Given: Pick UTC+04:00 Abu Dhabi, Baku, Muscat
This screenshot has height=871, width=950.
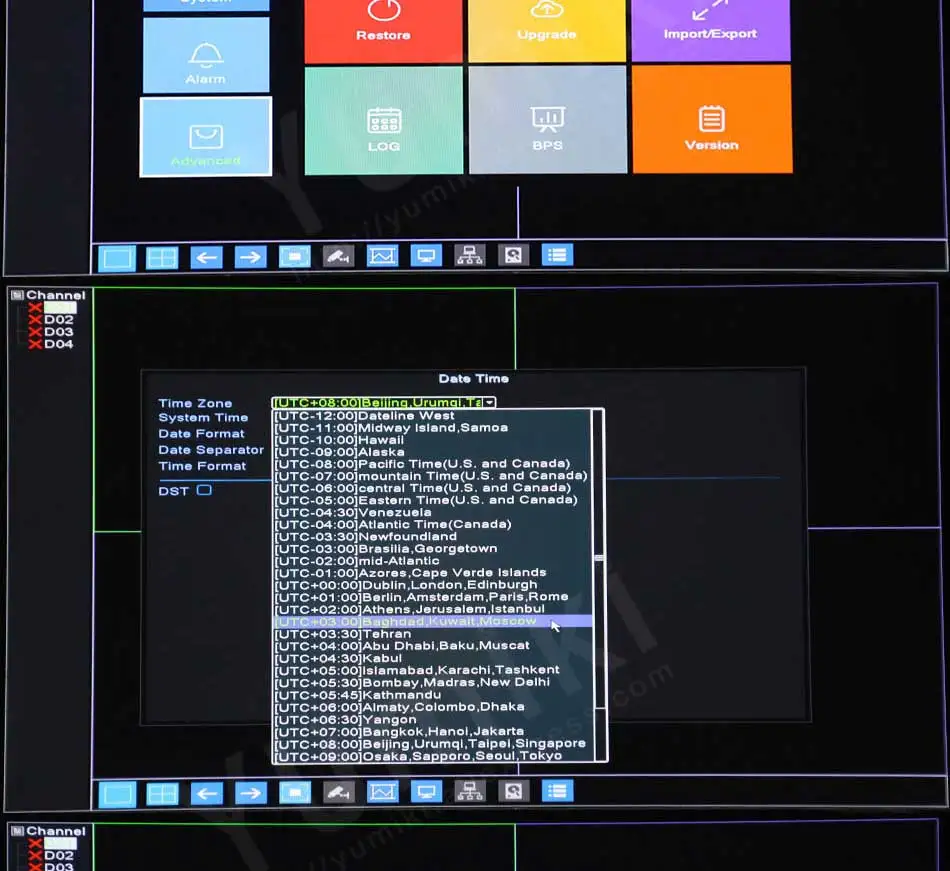Looking at the screenshot, I should point(433,646).
